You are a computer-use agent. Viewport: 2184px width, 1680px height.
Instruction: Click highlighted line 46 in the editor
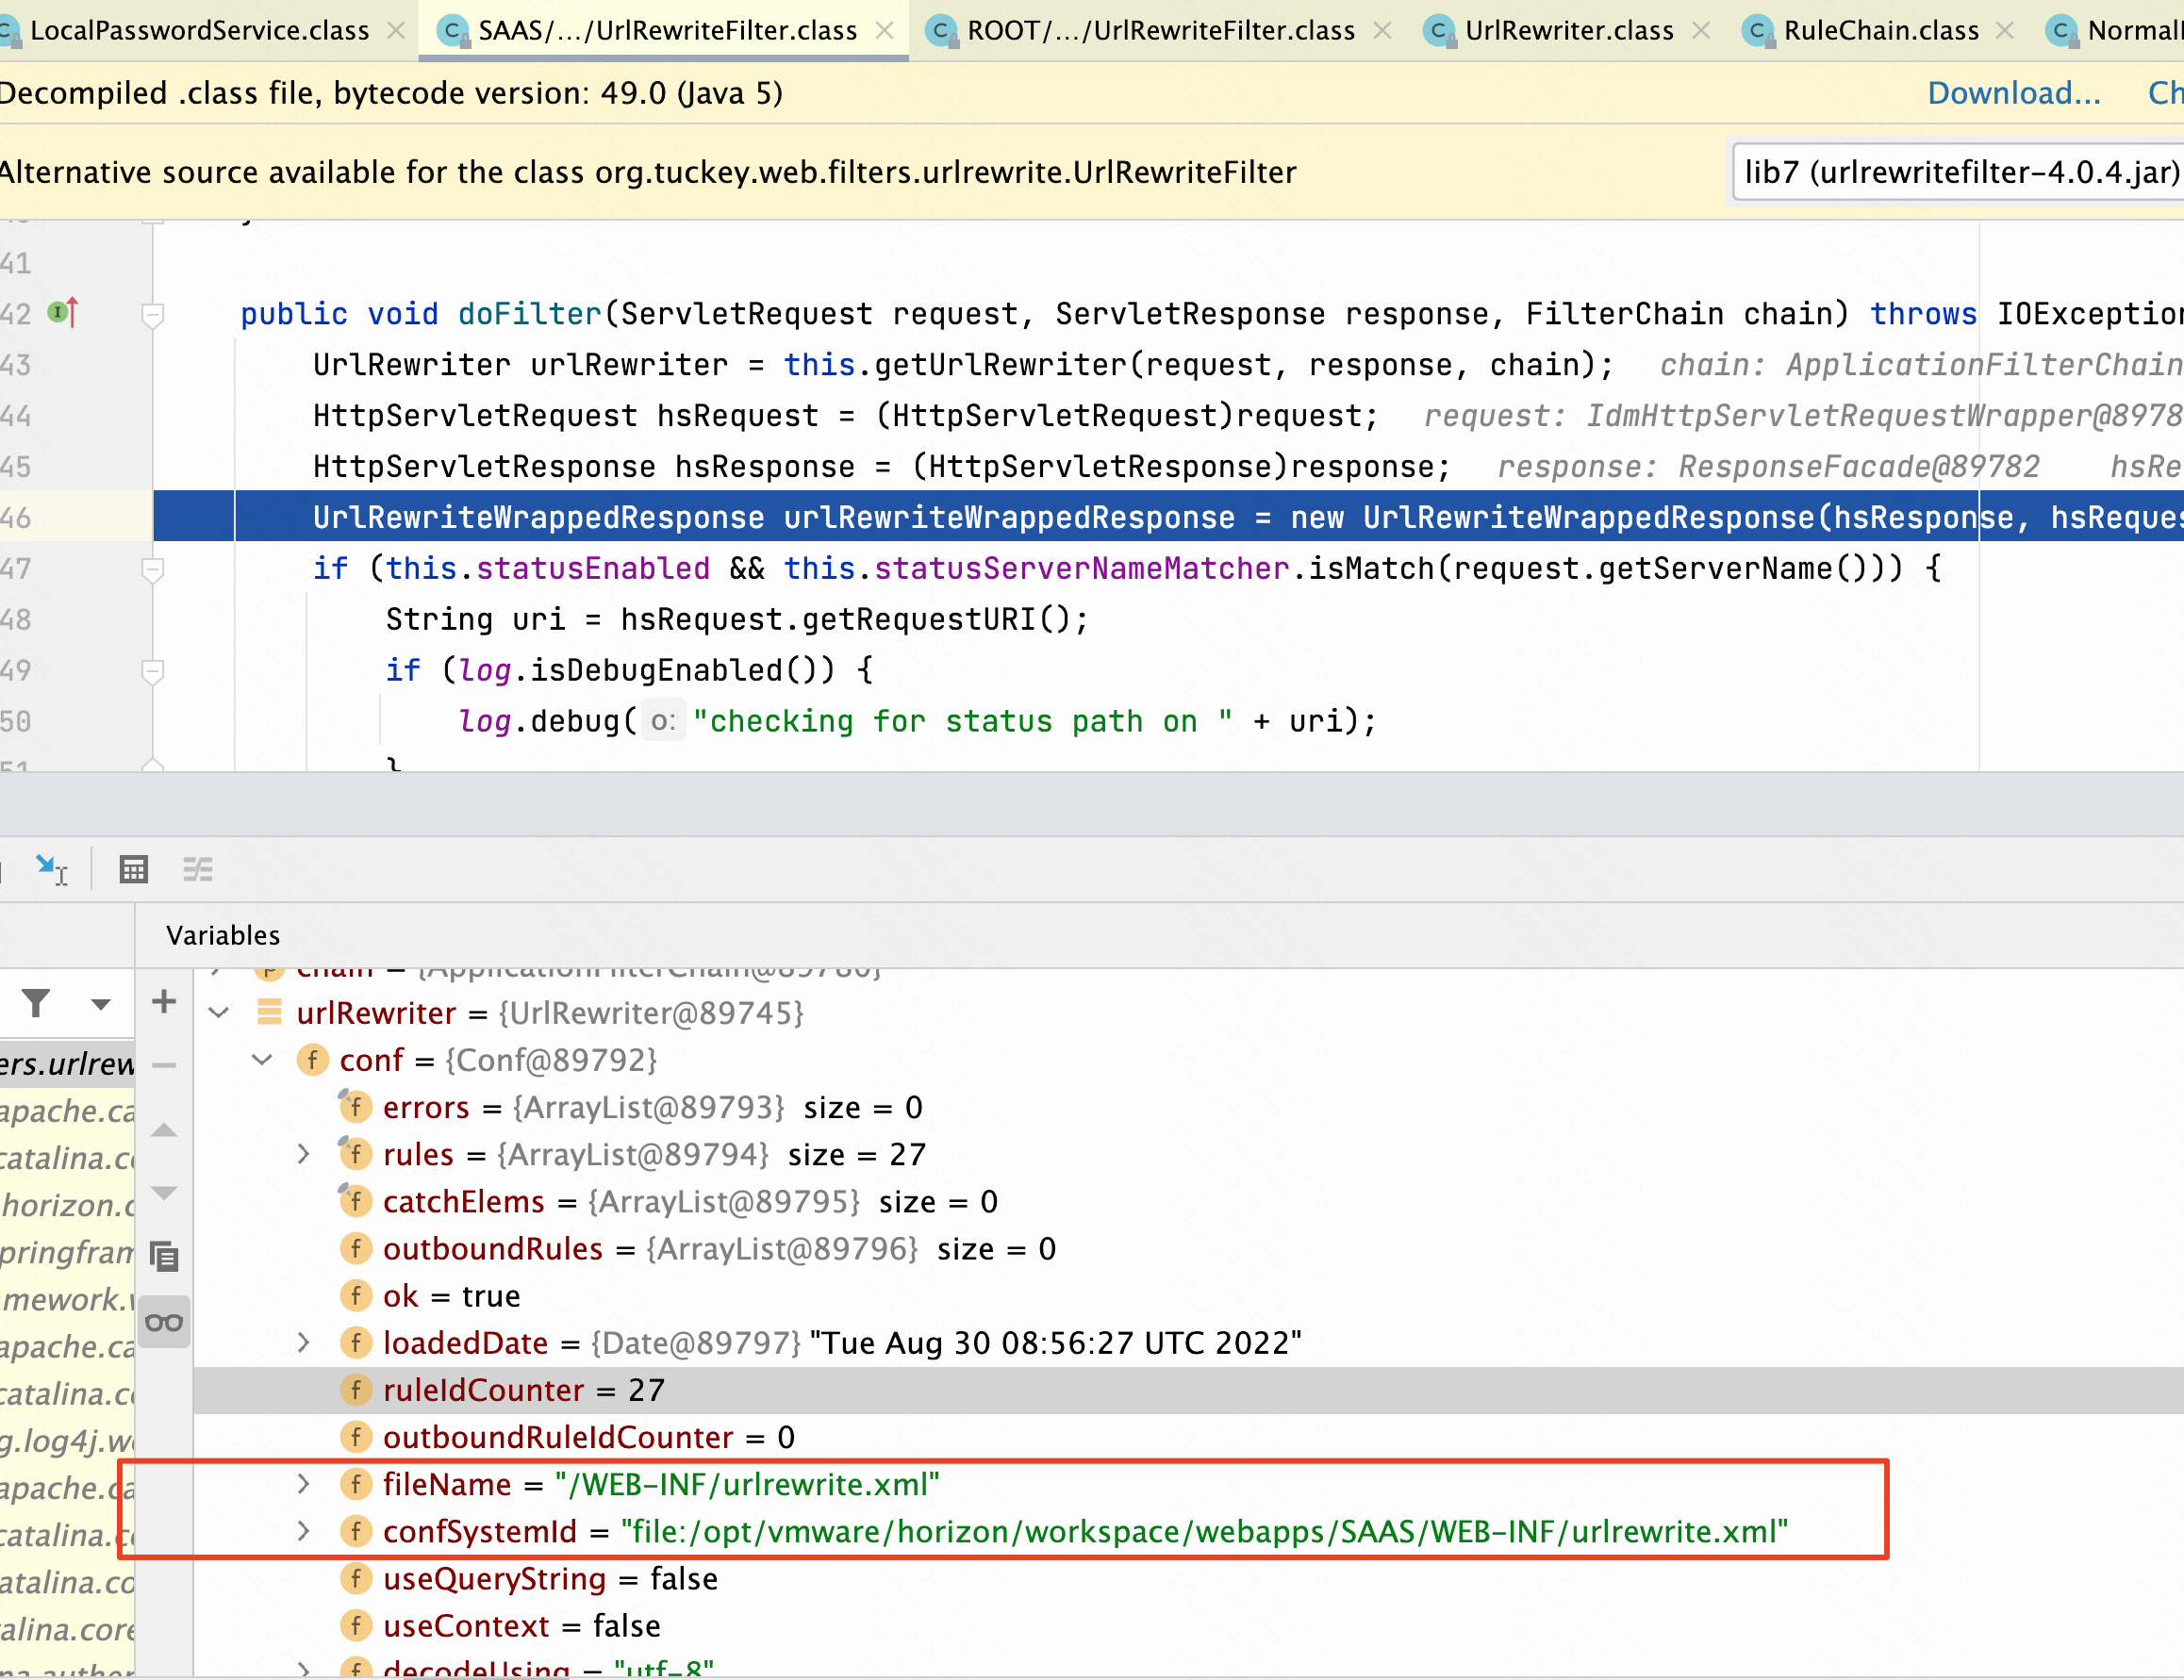pyautogui.click(x=1168, y=517)
